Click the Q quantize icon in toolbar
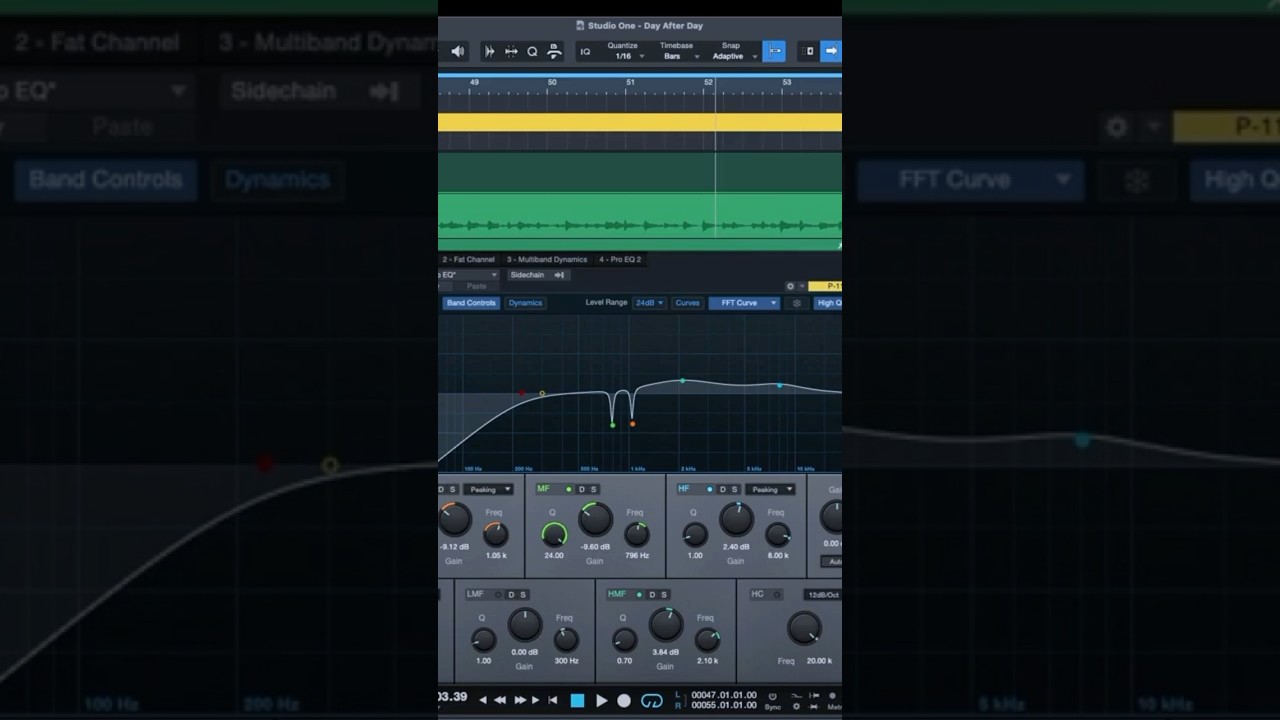The height and width of the screenshot is (720, 1280). [x=532, y=51]
